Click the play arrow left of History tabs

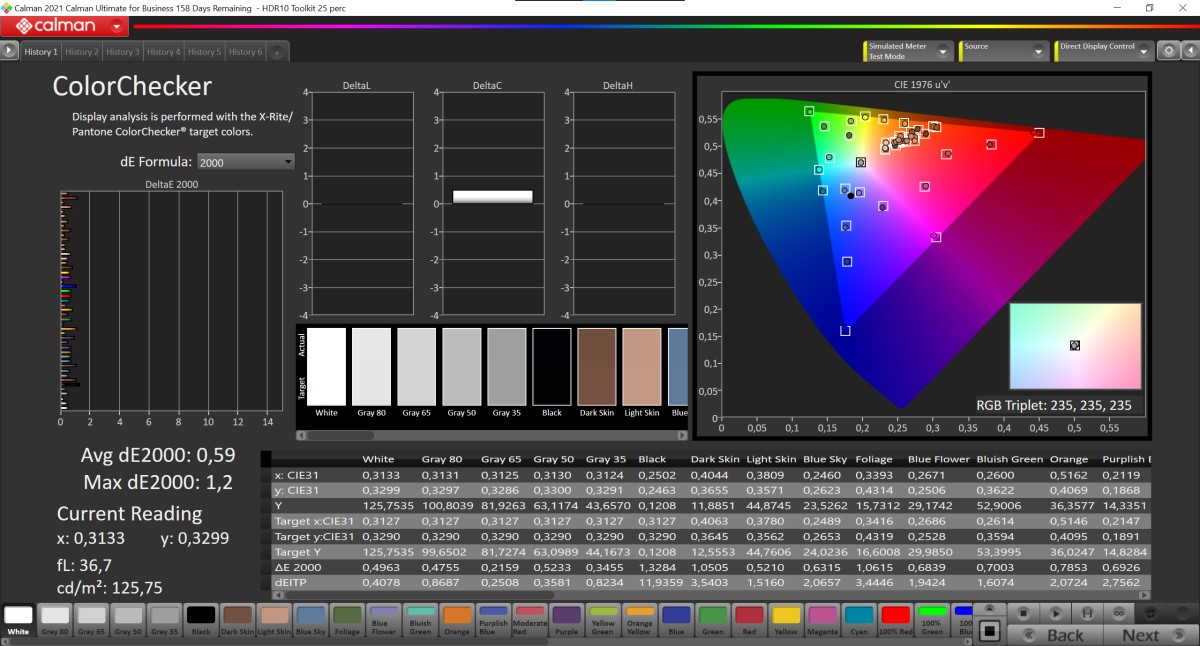click(10, 51)
